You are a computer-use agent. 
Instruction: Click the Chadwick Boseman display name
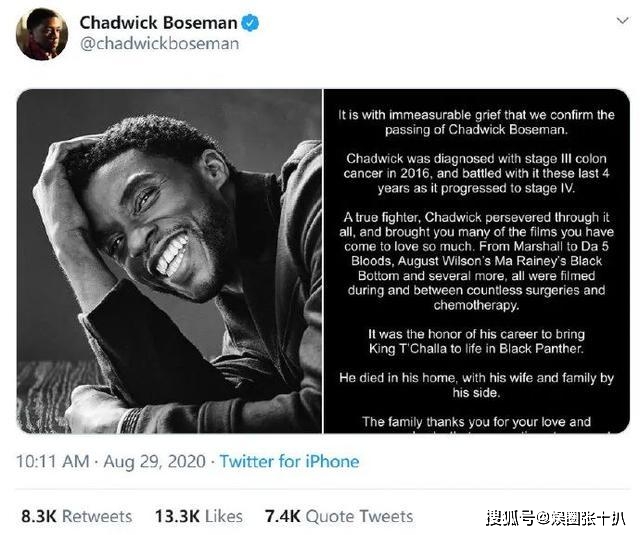158,22
